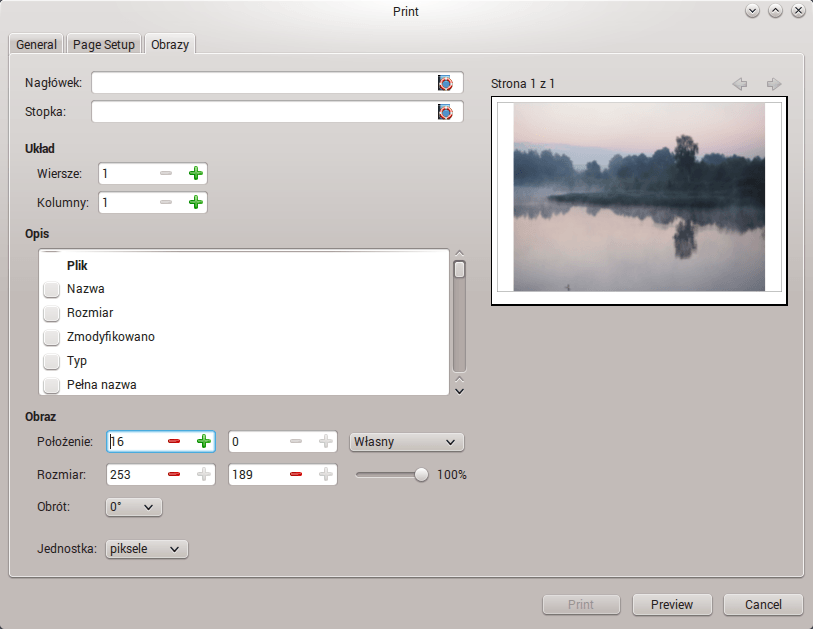Decrease vertical Położenie value 0
The image size is (813, 629).
[296, 441]
